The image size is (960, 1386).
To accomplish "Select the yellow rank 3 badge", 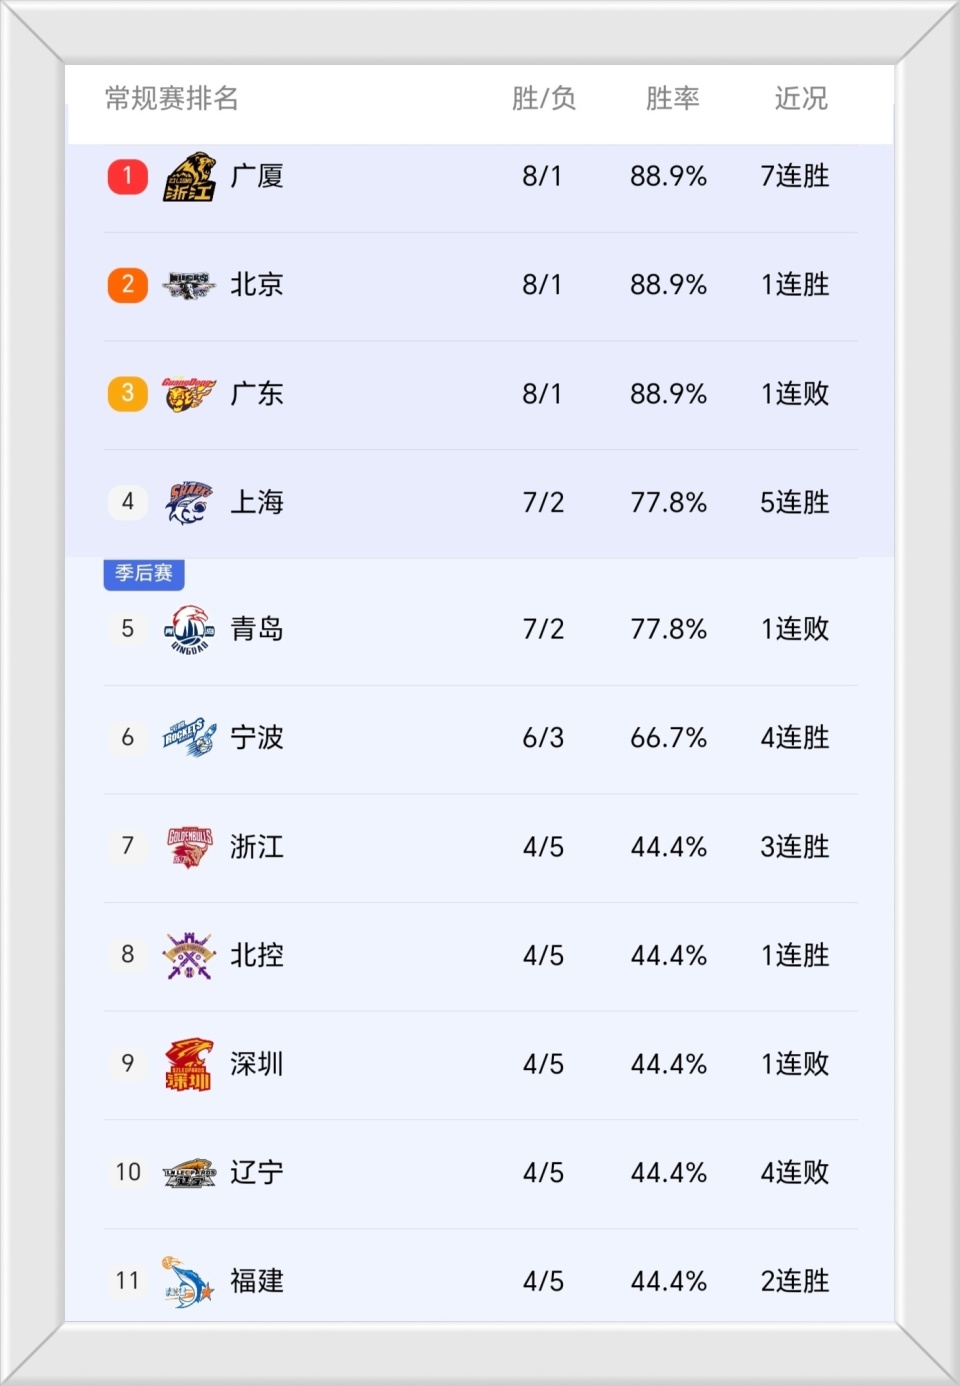I will (x=127, y=394).
